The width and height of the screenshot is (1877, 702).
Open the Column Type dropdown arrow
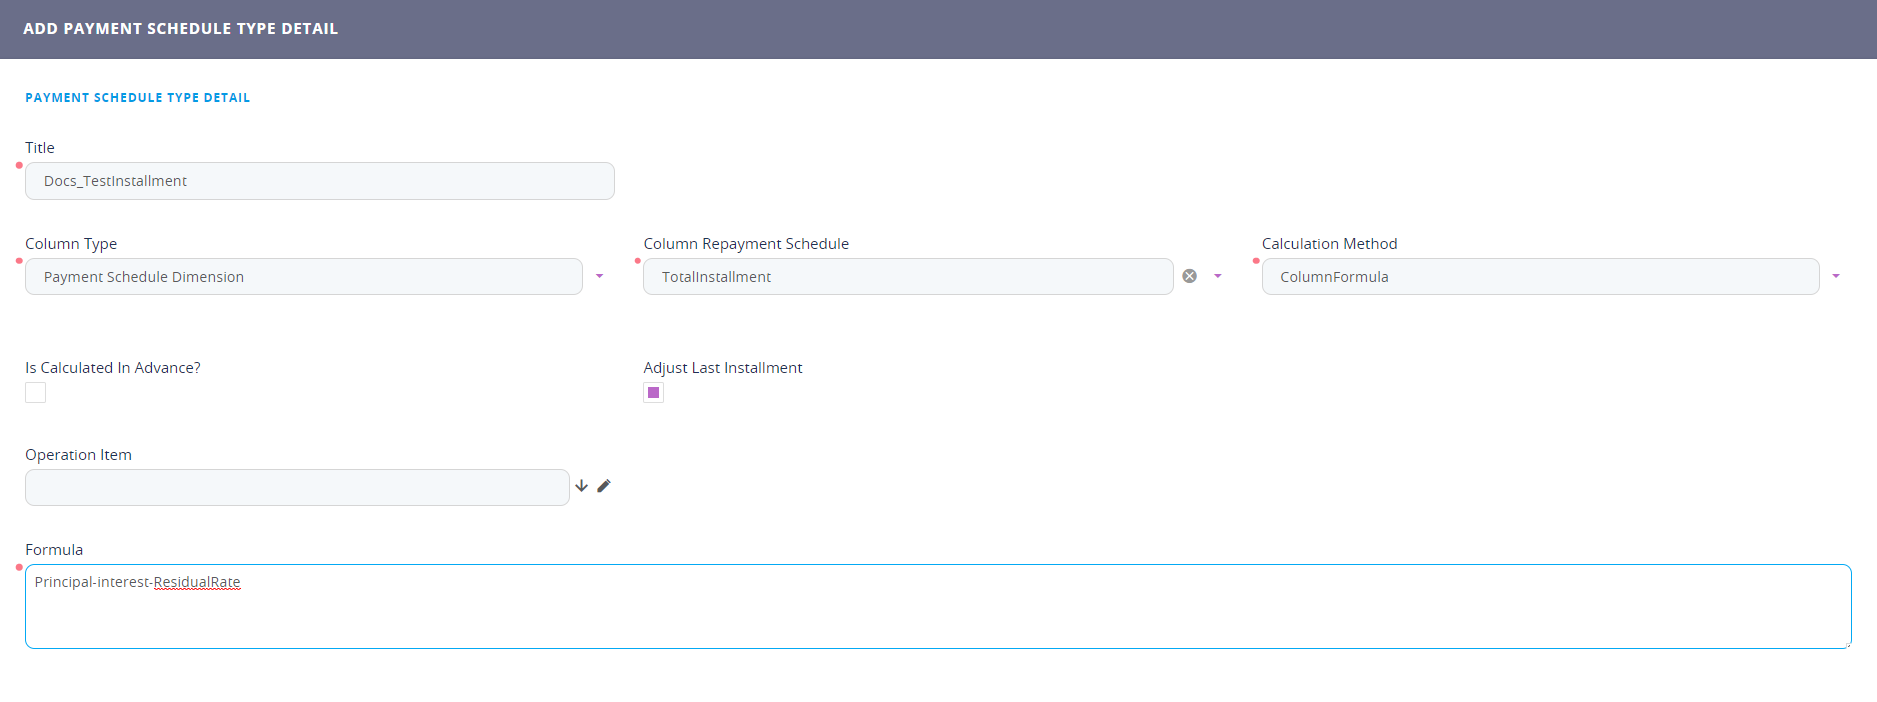tap(599, 276)
